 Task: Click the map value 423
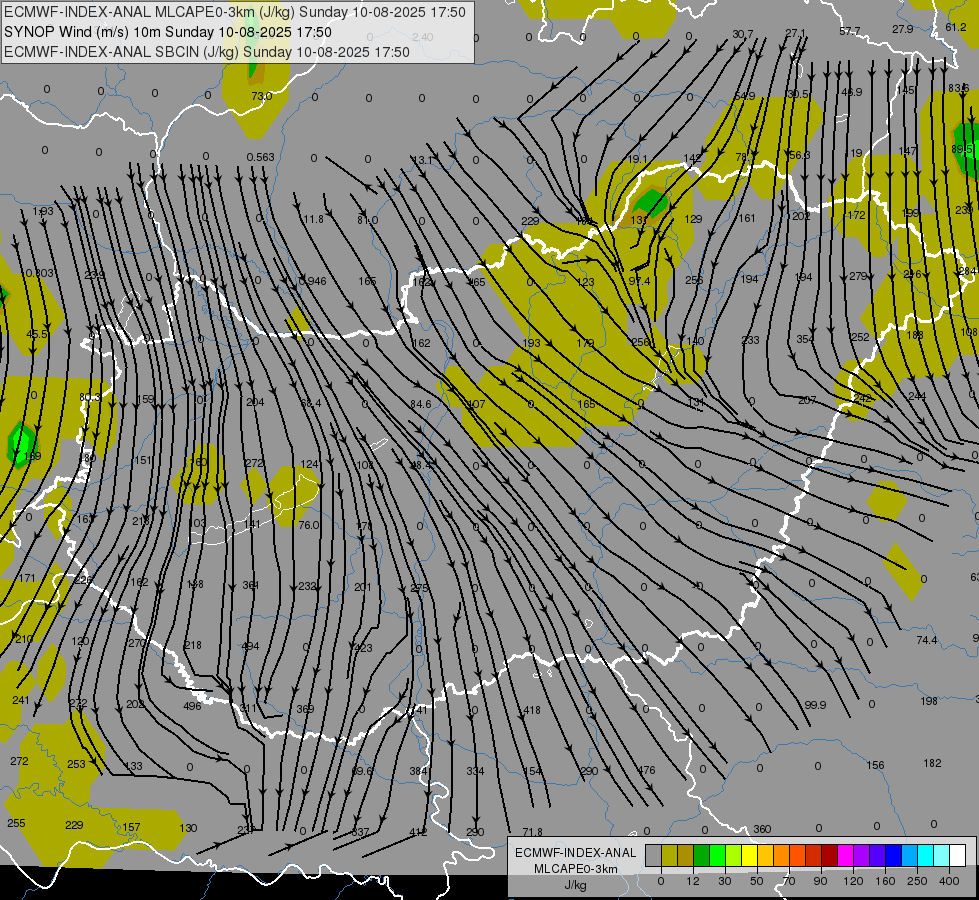point(363,648)
